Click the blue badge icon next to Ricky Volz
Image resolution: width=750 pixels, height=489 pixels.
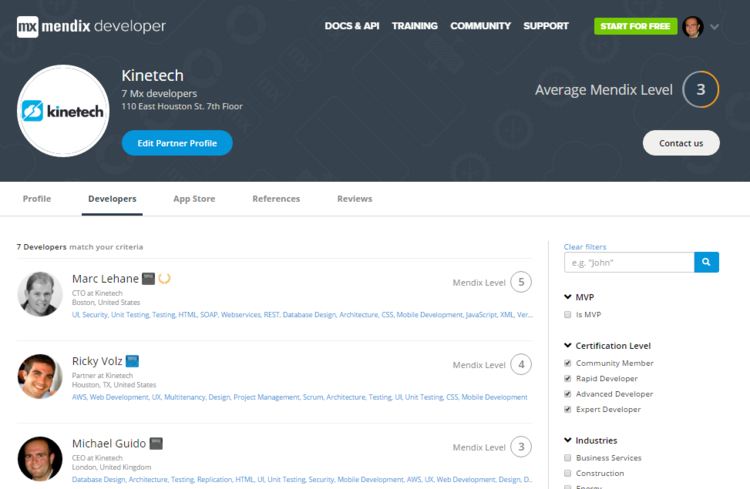pyautogui.click(x=132, y=361)
